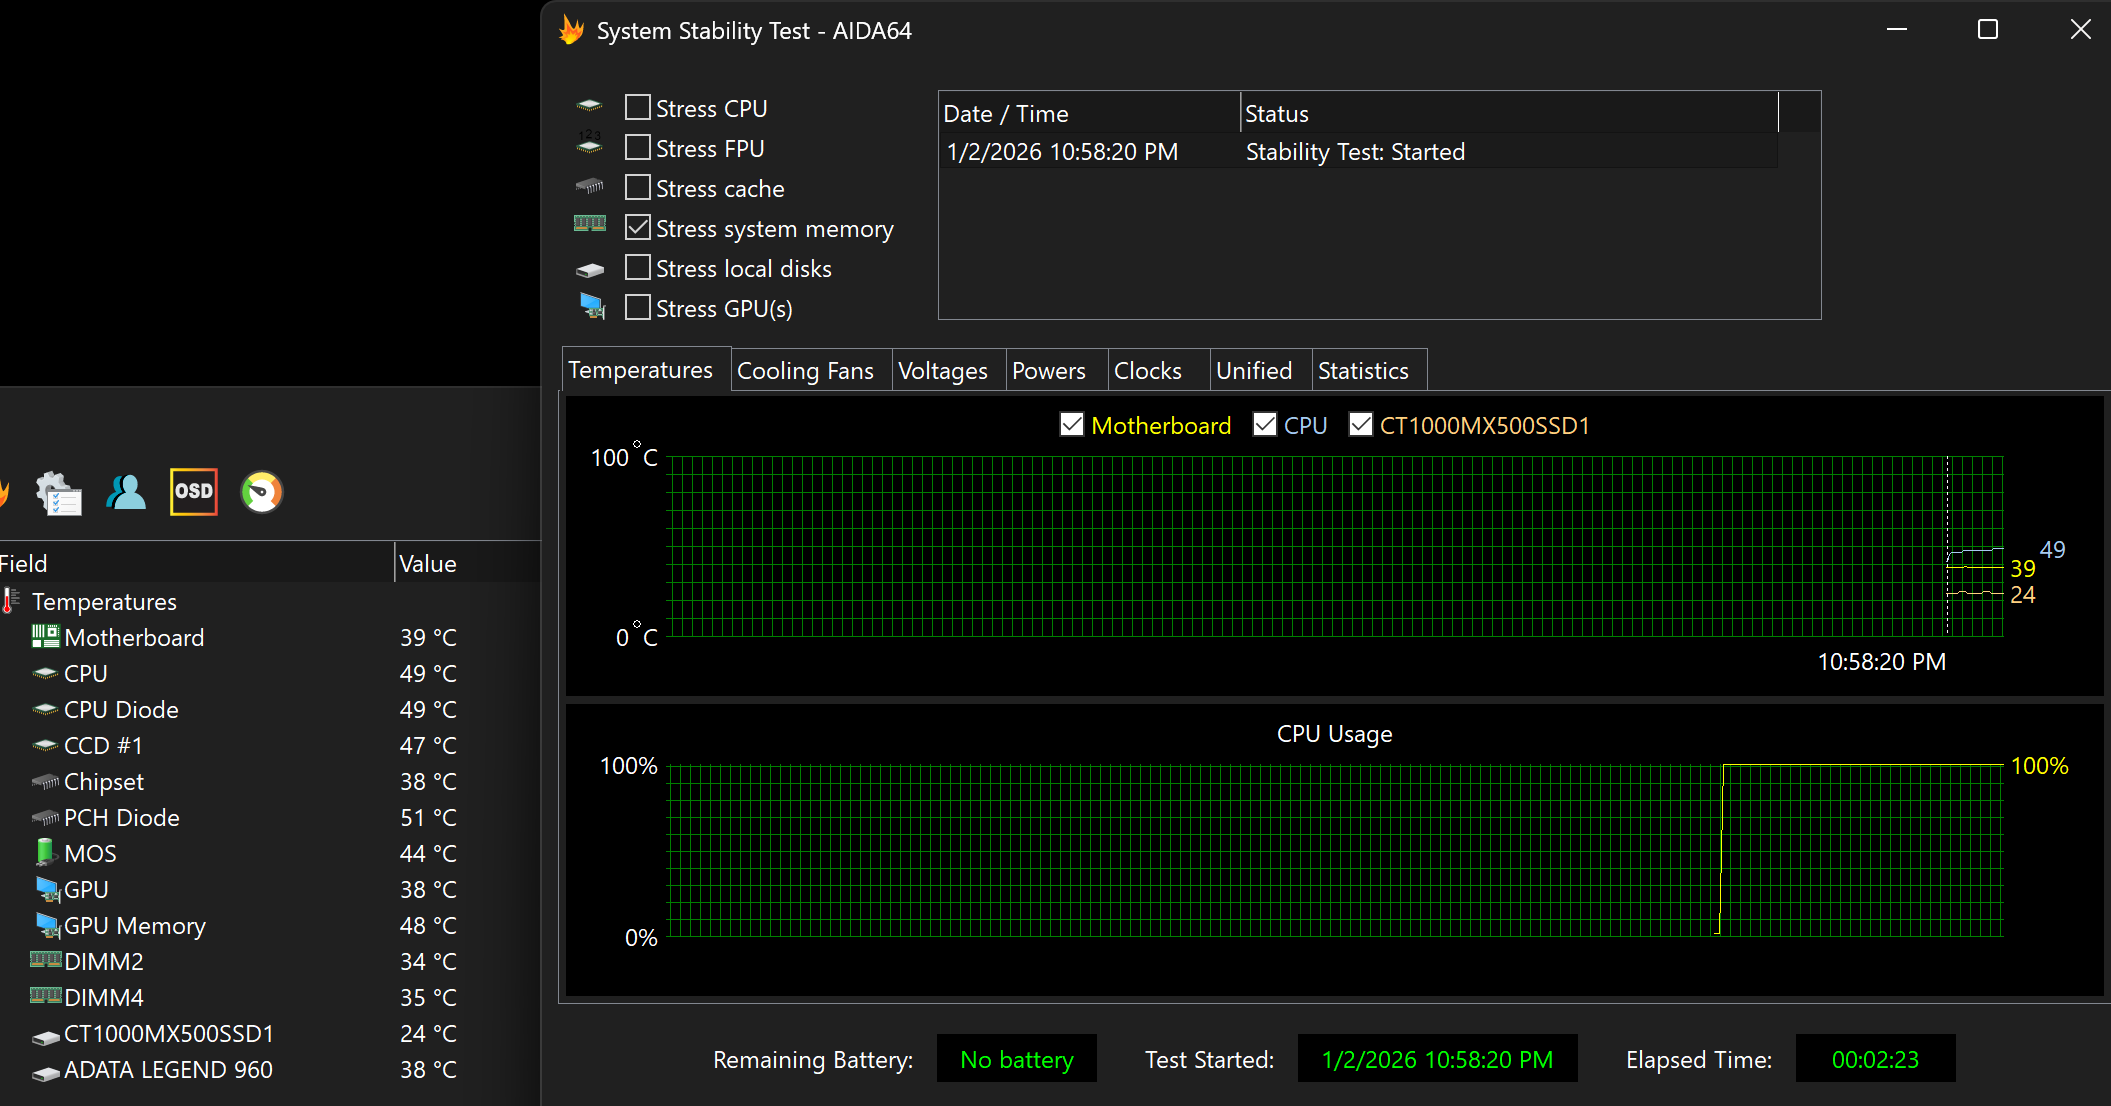
Task: Select the PCH Diode temperature row
Action: click(122, 818)
